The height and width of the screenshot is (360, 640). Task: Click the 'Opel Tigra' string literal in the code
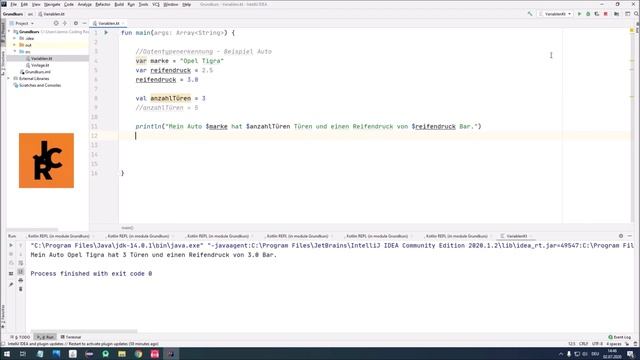[202, 61]
